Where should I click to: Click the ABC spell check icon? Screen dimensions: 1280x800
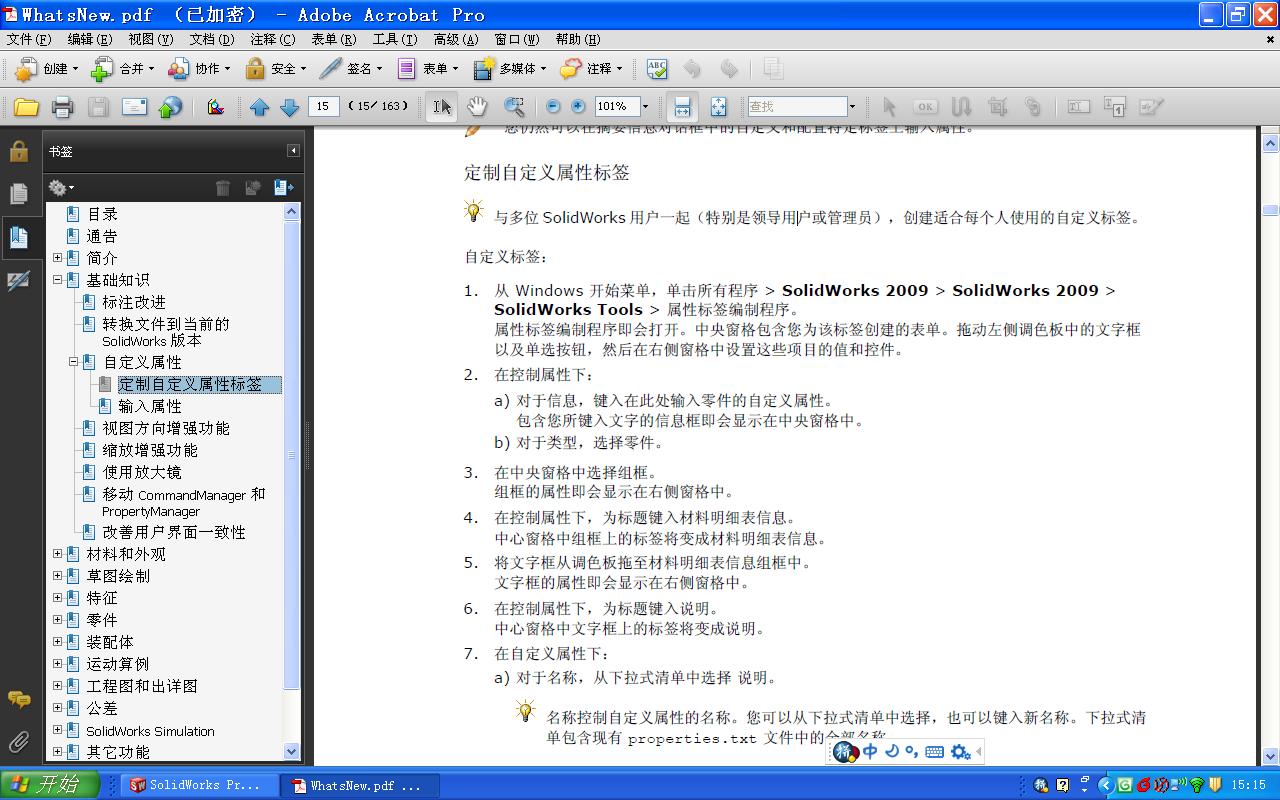[657, 69]
